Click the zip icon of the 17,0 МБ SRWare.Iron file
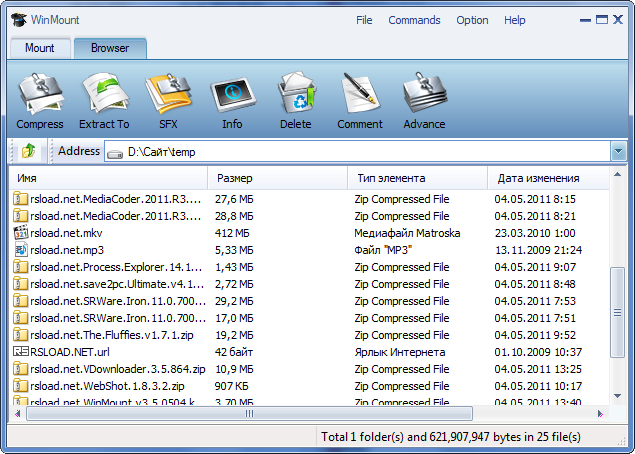The width and height of the screenshot is (635, 454). [20, 318]
